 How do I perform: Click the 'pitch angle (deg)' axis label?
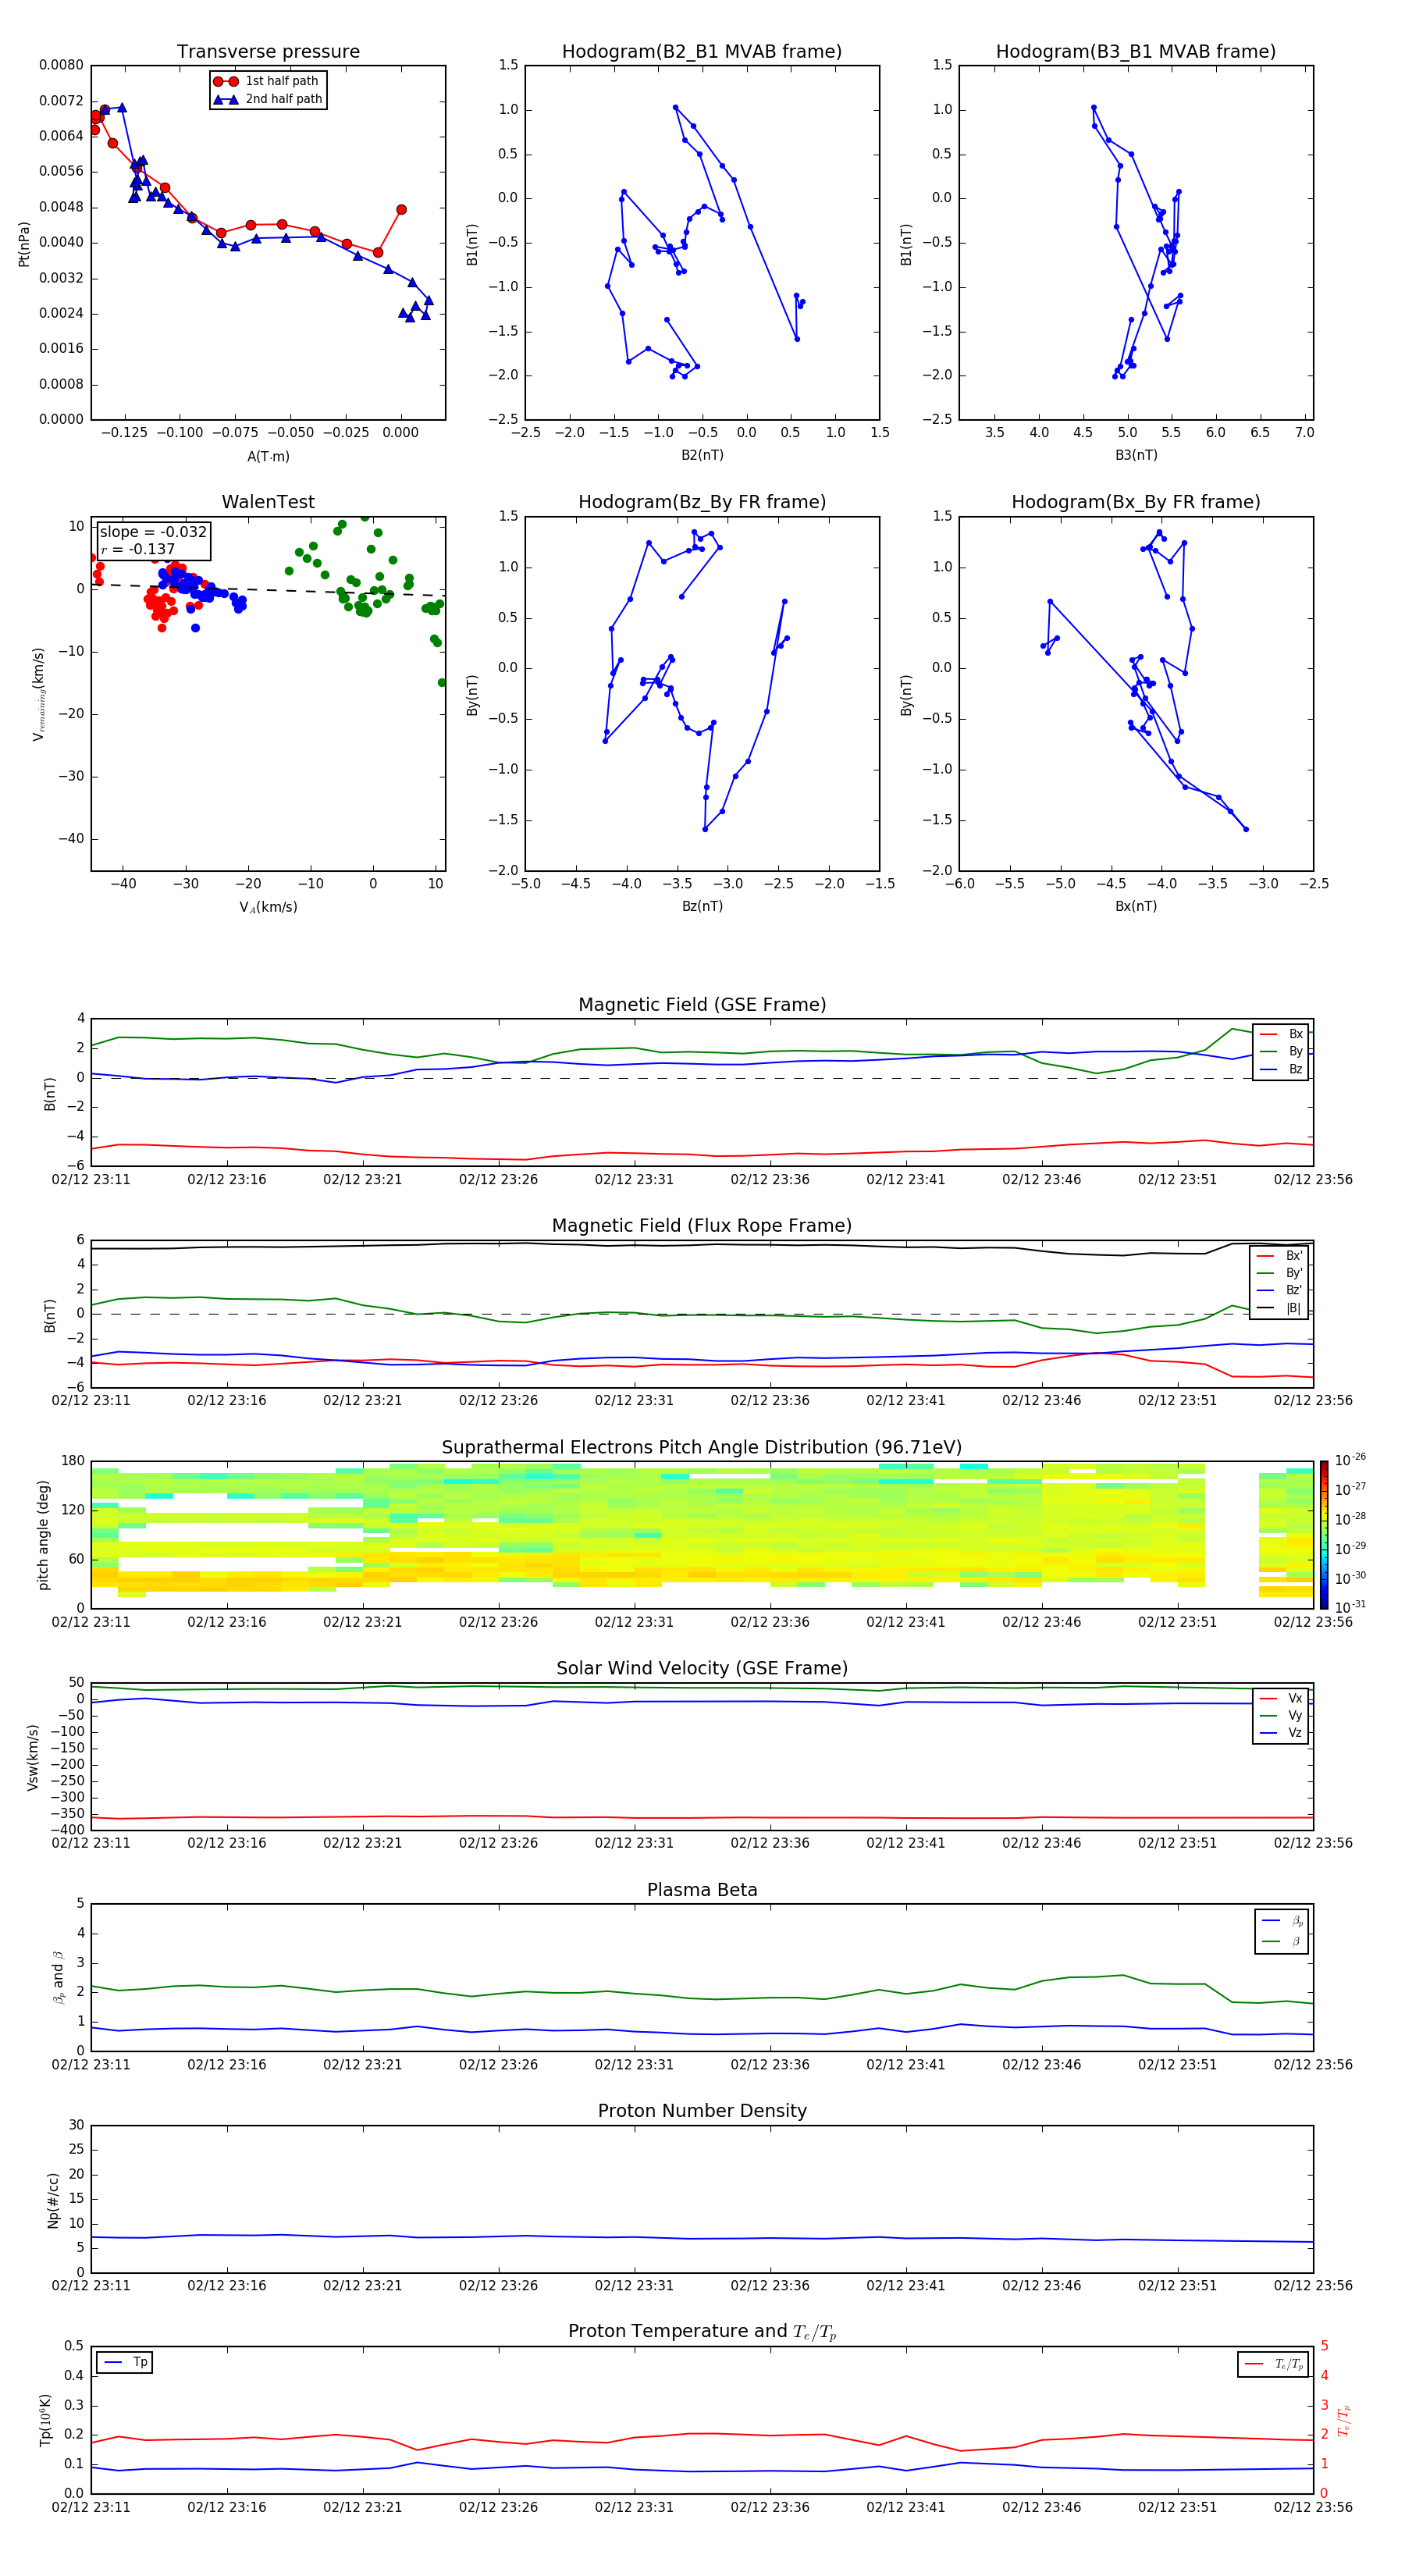pos(43,1535)
